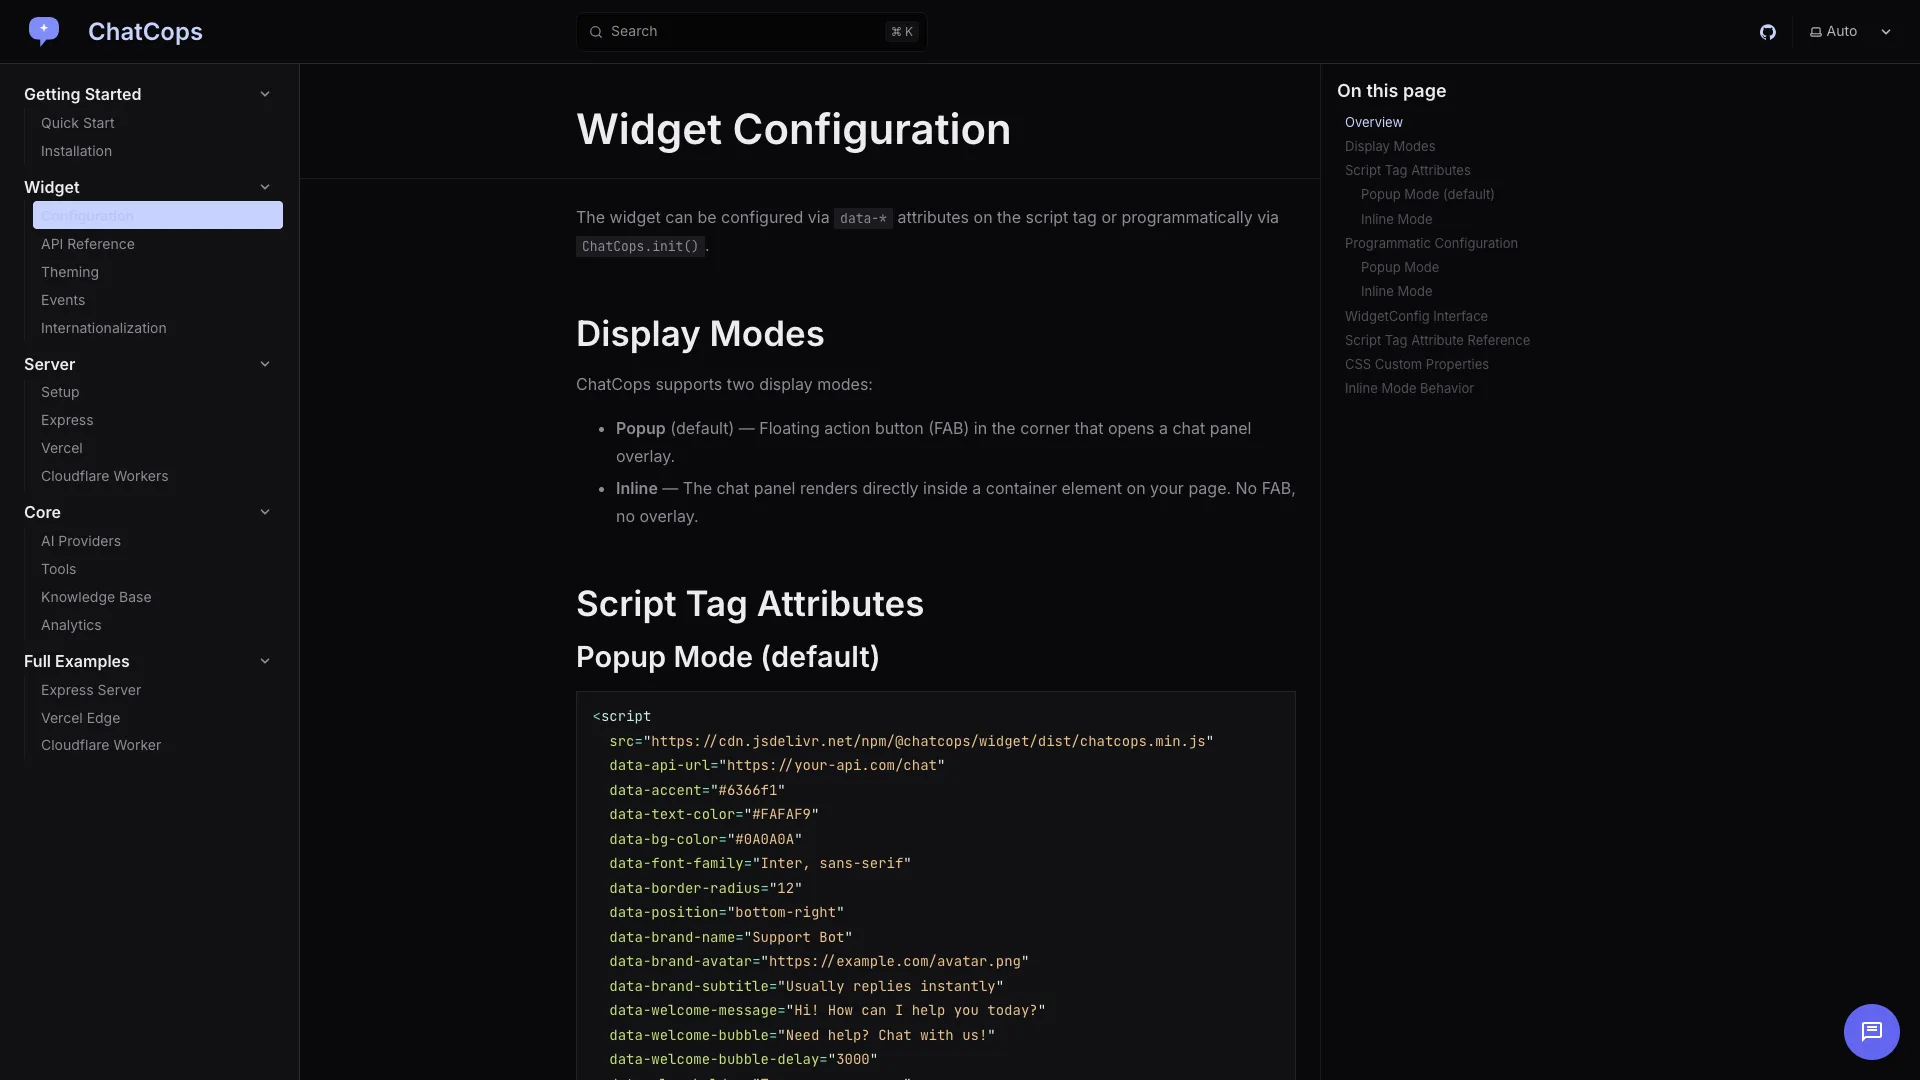The height and width of the screenshot is (1080, 1920).
Task: Click the Script Tag Attributes heading
Action: coord(750,604)
